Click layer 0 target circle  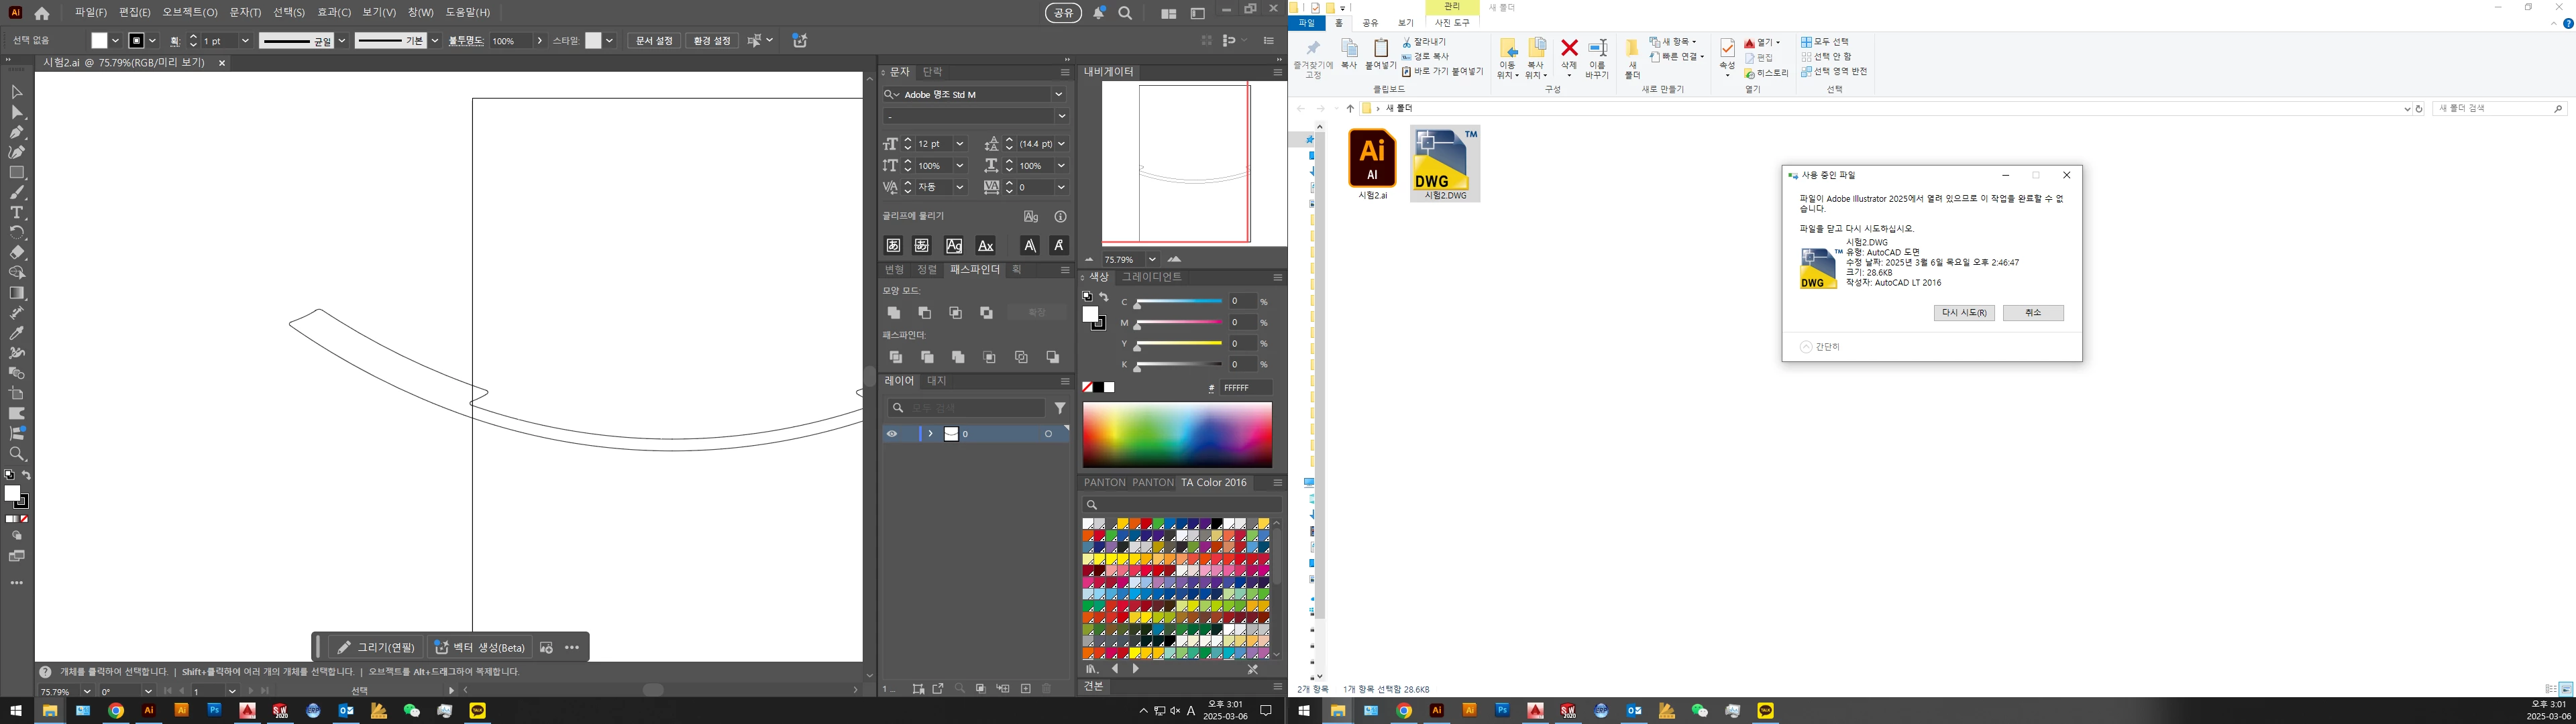pos(1048,434)
